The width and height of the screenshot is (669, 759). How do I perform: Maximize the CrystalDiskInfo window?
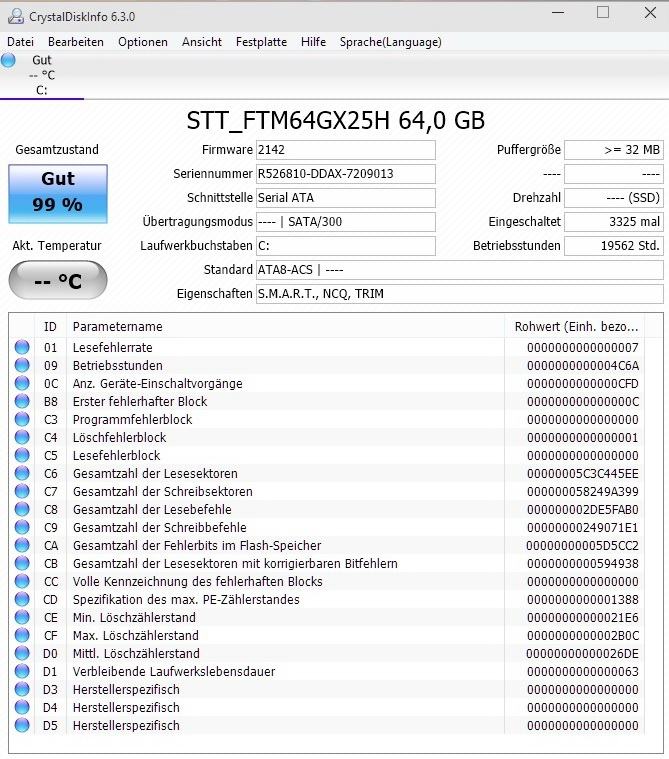click(x=603, y=12)
